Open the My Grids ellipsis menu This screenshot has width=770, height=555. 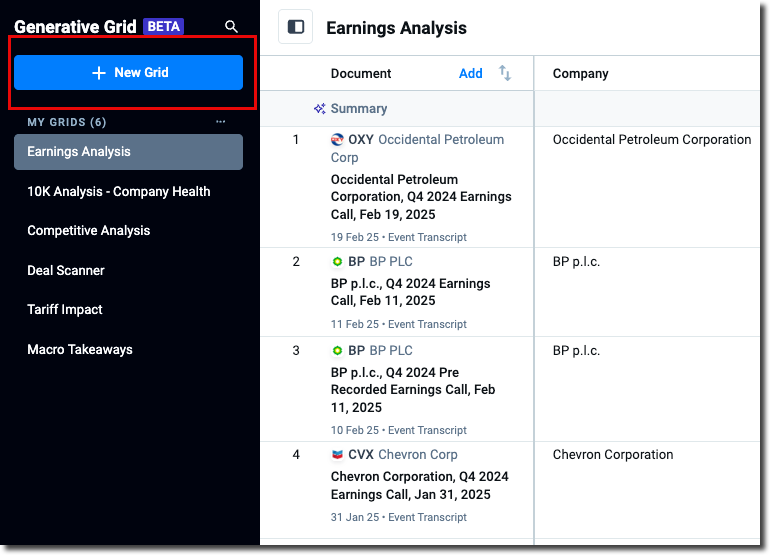tap(221, 122)
